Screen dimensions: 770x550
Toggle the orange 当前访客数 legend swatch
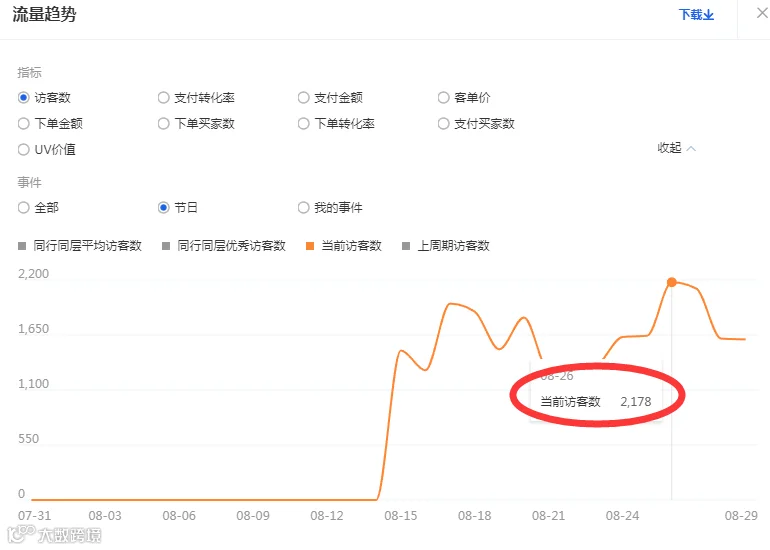[x=310, y=246]
